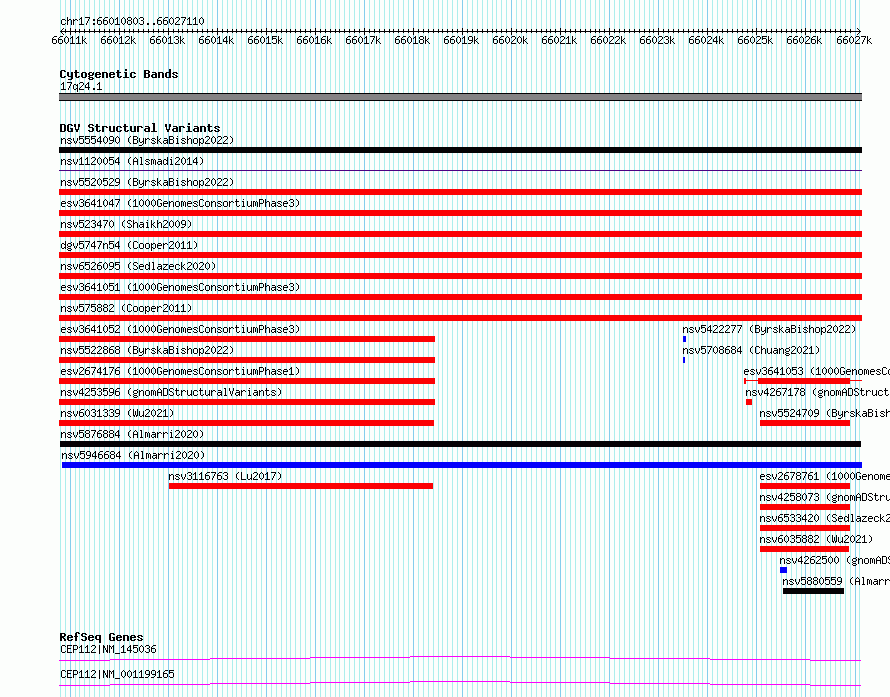Image resolution: width=890 pixels, height=697 pixels.
Task: Click the chr17:66010803..66027110 coordinates text
Action: point(132,22)
